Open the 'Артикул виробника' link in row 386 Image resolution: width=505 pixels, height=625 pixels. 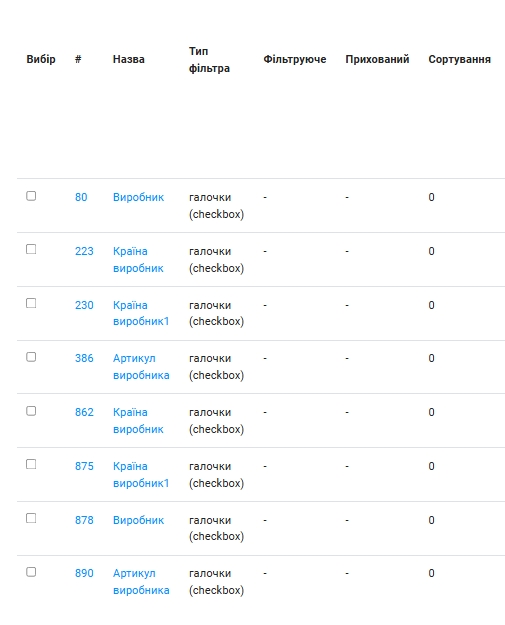tap(141, 367)
